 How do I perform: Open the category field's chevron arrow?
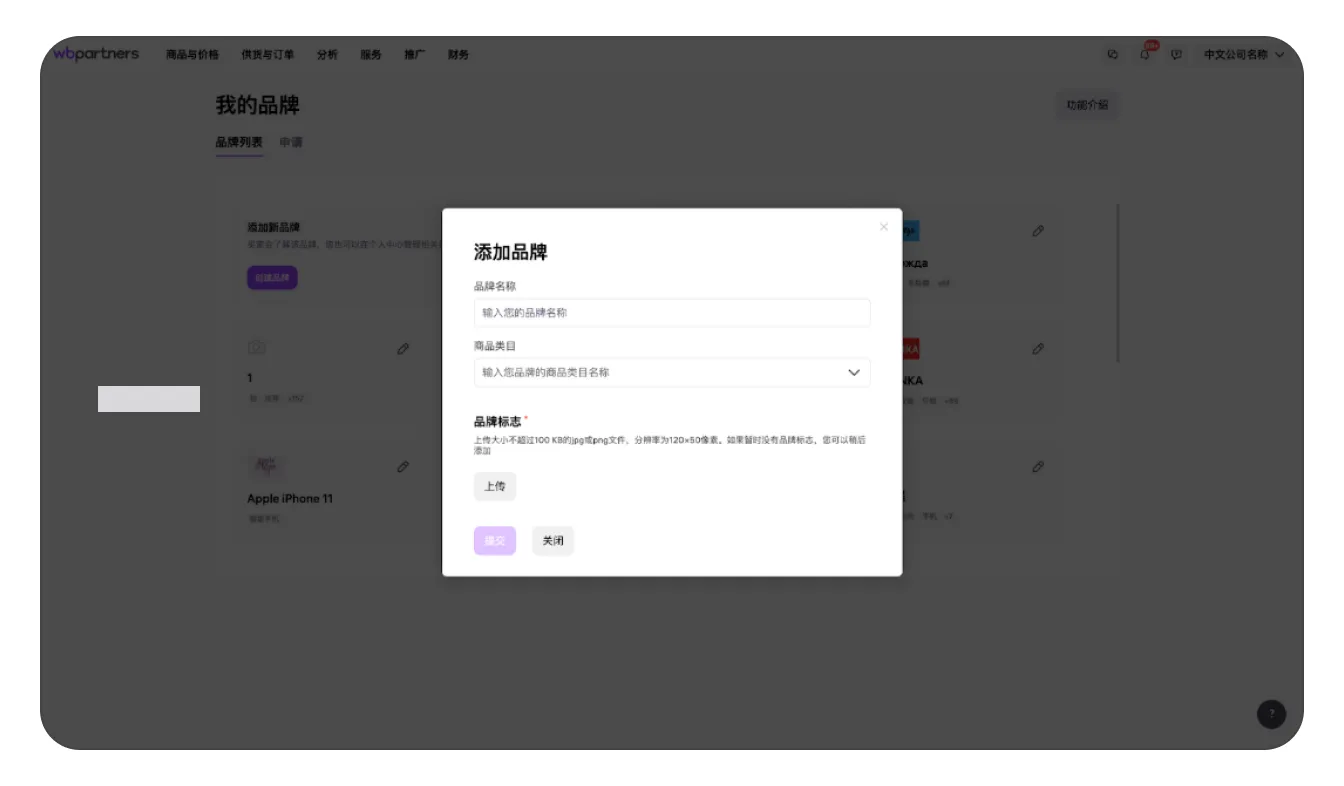[x=854, y=372]
